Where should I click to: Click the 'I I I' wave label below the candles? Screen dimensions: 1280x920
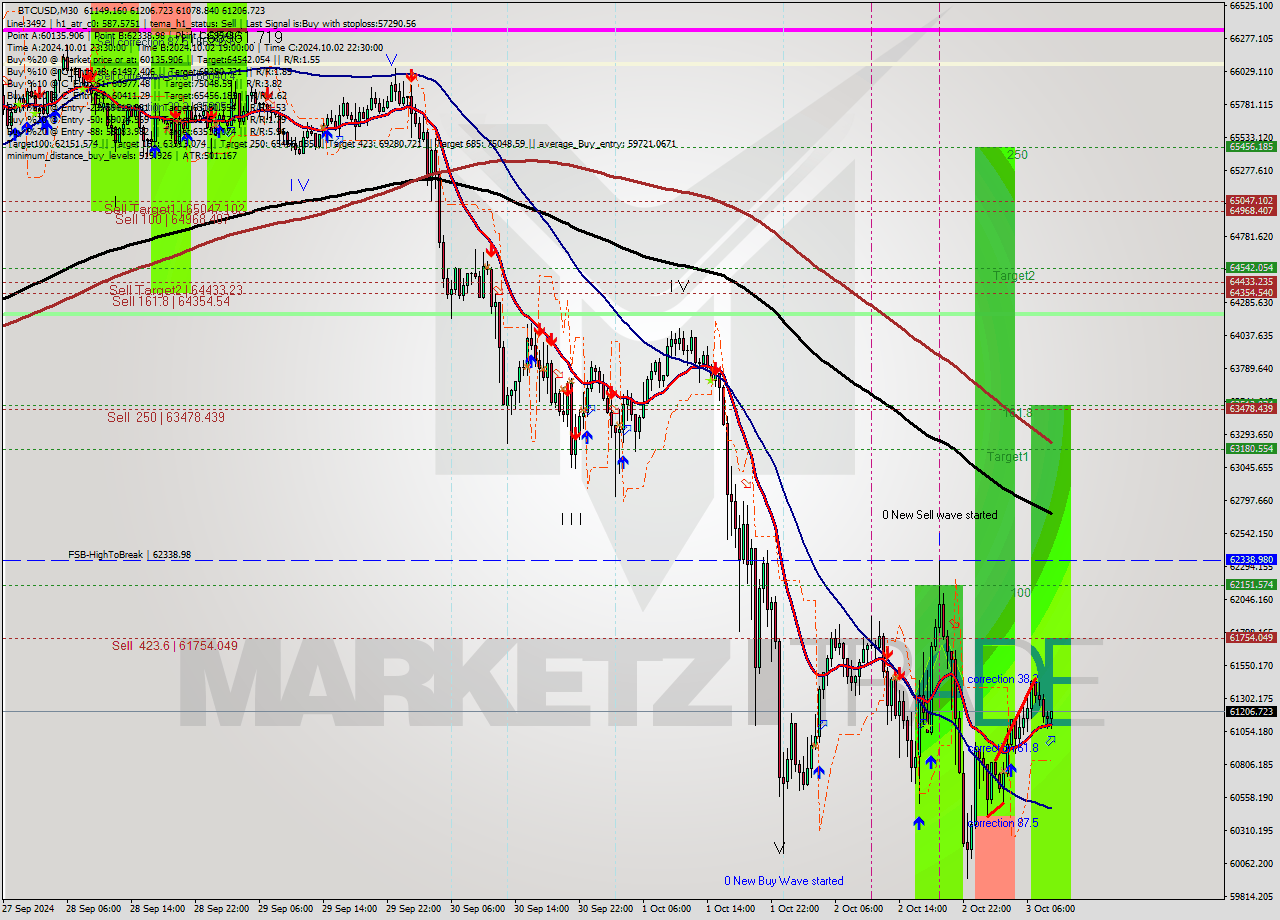tap(571, 519)
